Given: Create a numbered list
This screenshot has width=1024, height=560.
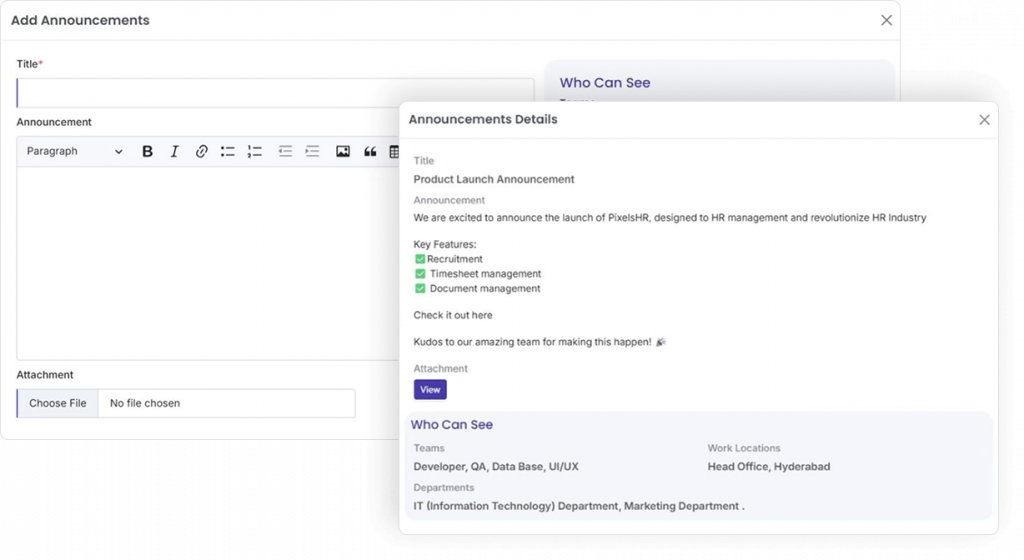Looking at the screenshot, I should tap(255, 152).
